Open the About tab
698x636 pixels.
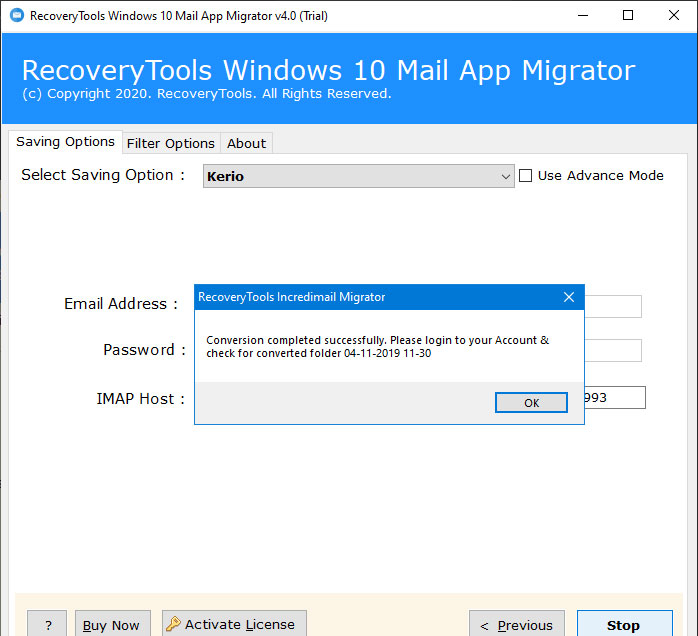(246, 143)
